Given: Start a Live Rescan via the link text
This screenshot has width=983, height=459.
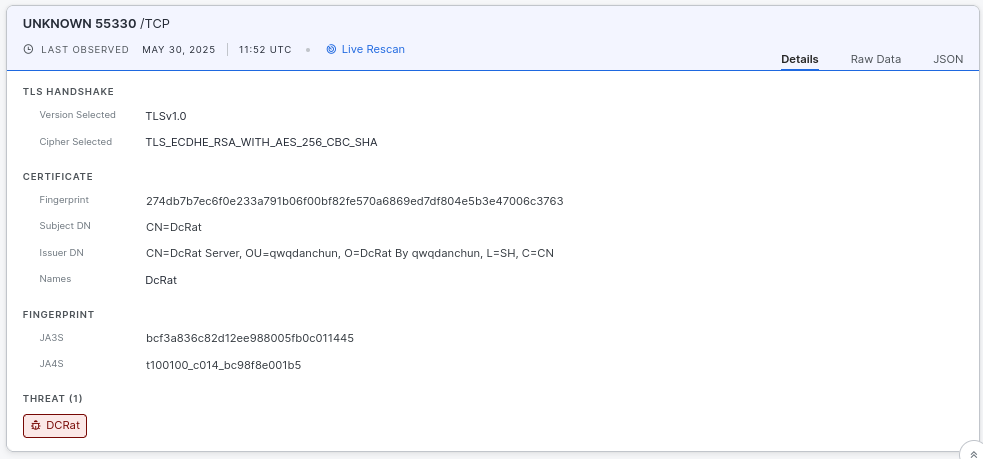Looking at the screenshot, I should [x=373, y=49].
